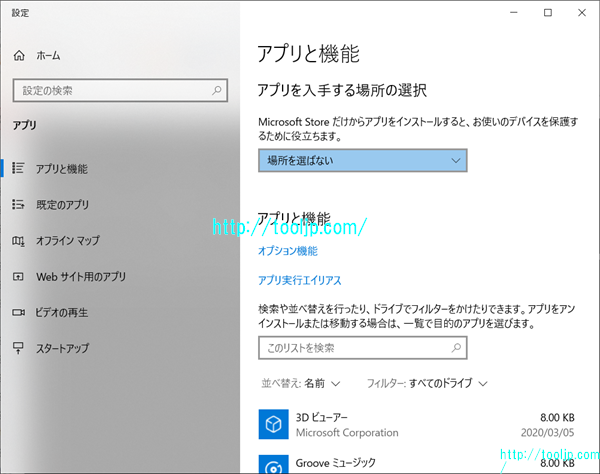600x474 pixels.
Task: Focus the 設定の検索 search field
Action: tap(120, 90)
